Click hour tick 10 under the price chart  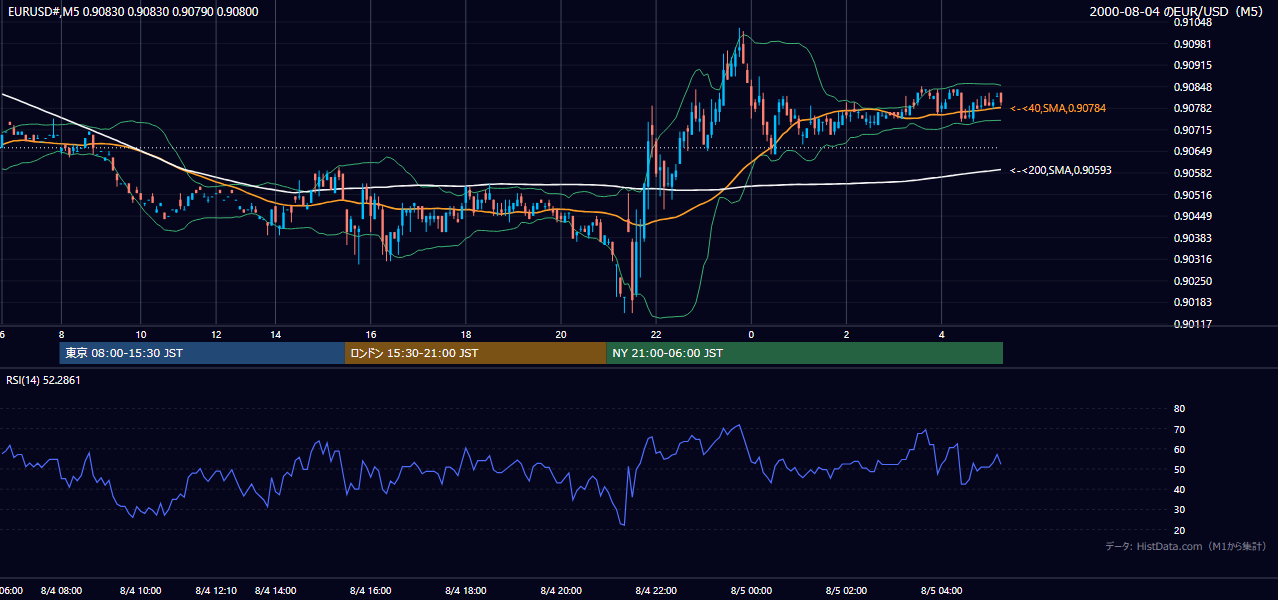click(x=141, y=335)
